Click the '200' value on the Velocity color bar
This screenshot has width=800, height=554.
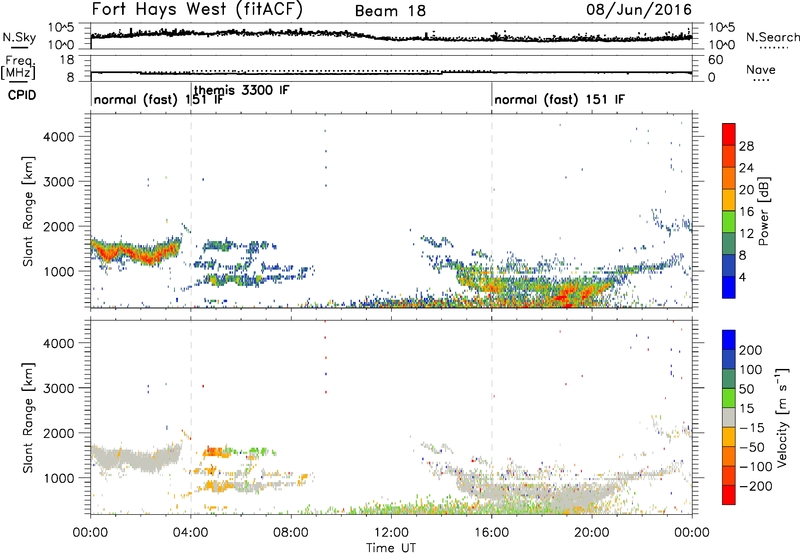pos(751,350)
